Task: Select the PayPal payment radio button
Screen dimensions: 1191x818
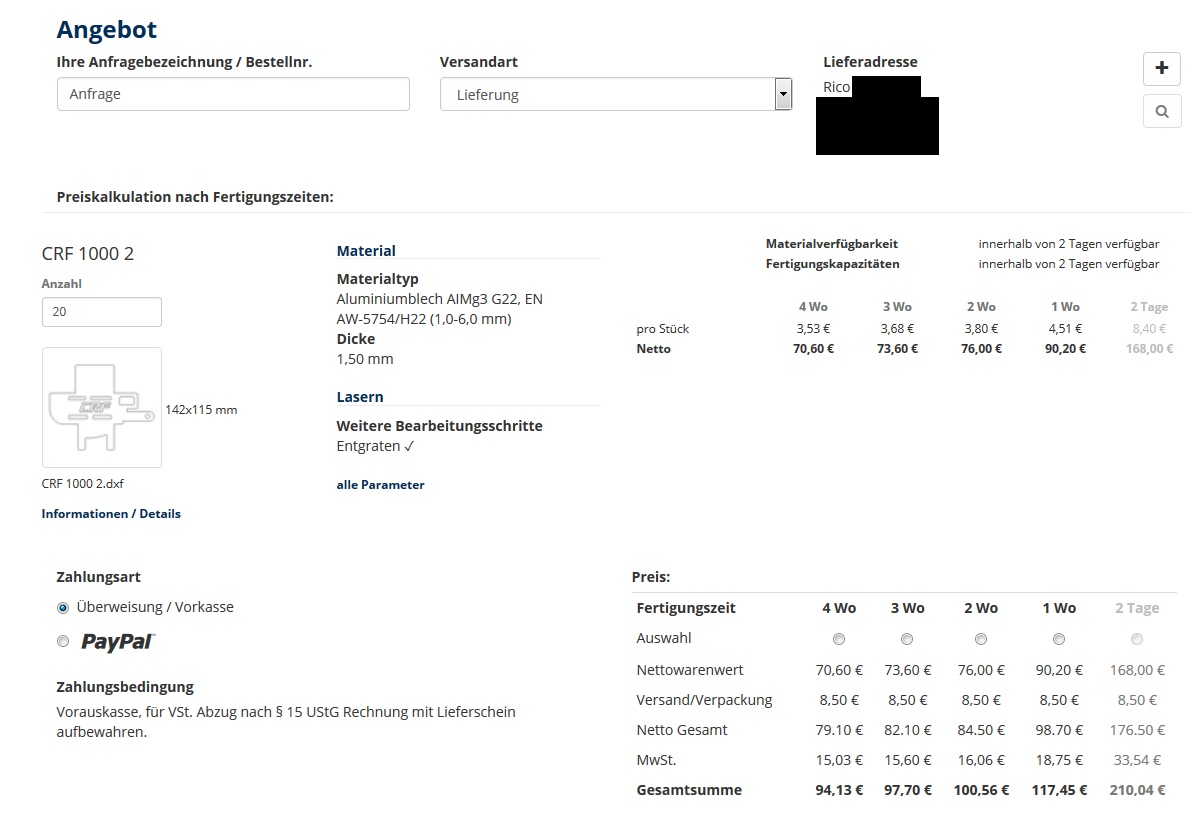Action: [63, 642]
